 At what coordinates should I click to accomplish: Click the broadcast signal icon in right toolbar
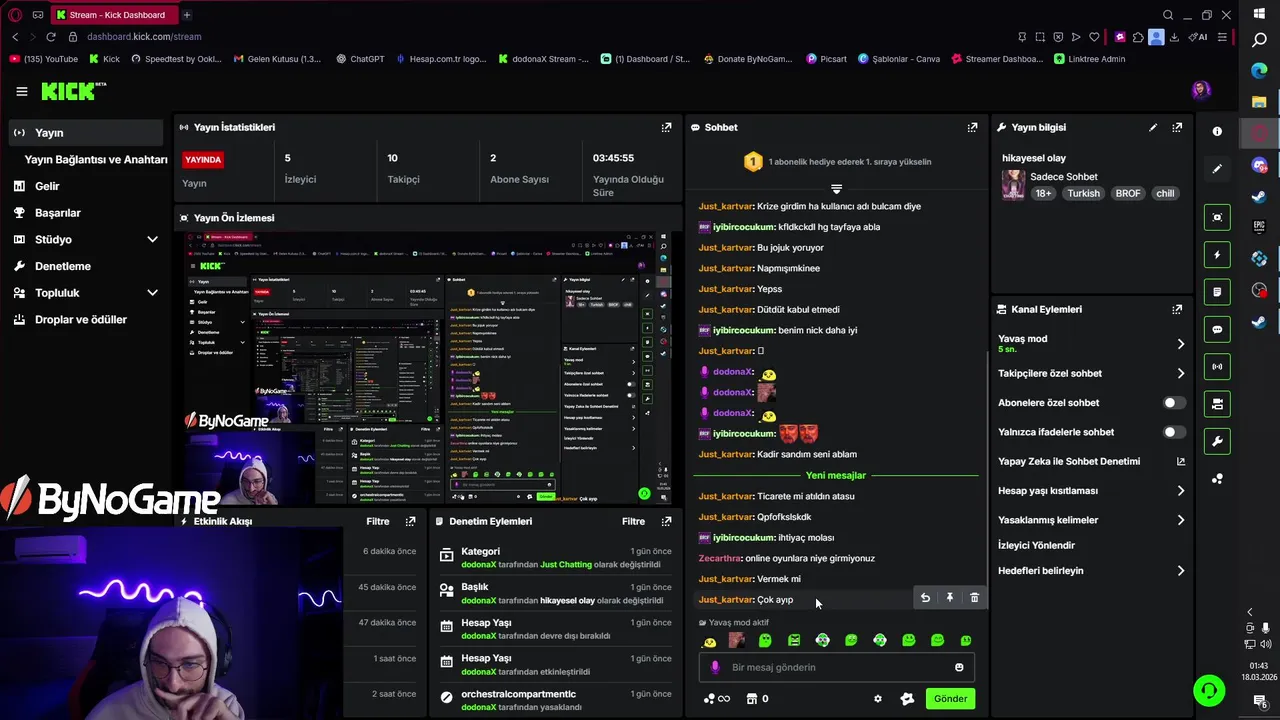pos(1217,366)
